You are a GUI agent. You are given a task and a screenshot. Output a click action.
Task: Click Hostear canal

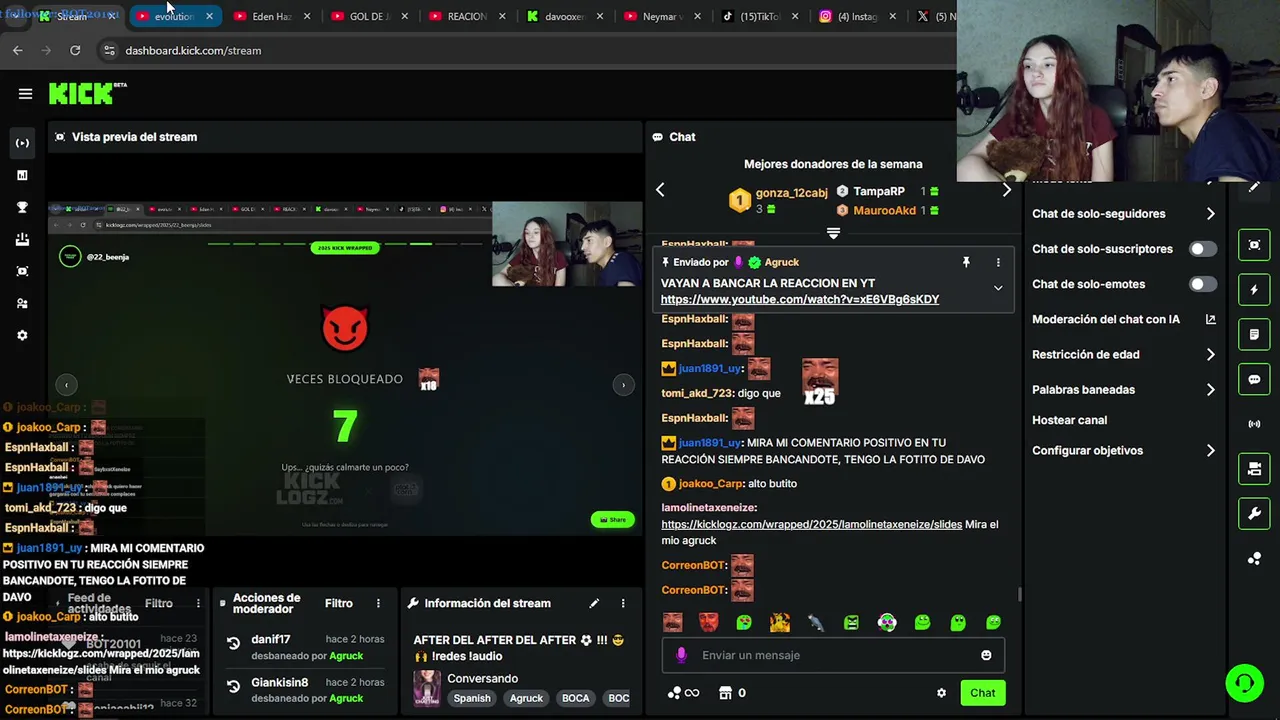(1069, 420)
